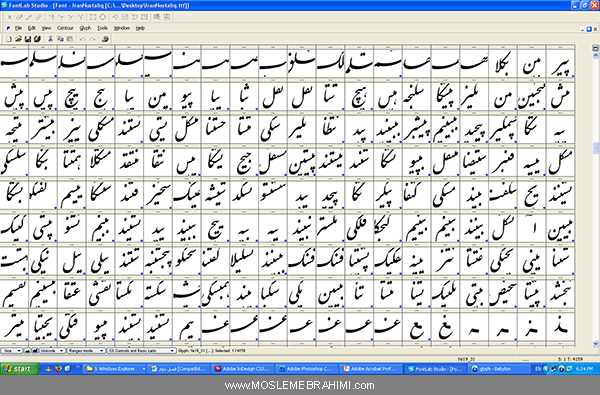This screenshot has width=600, height=395.
Task: Open the C0 Controls and Basic Latin dropdown
Action: pos(141,351)
